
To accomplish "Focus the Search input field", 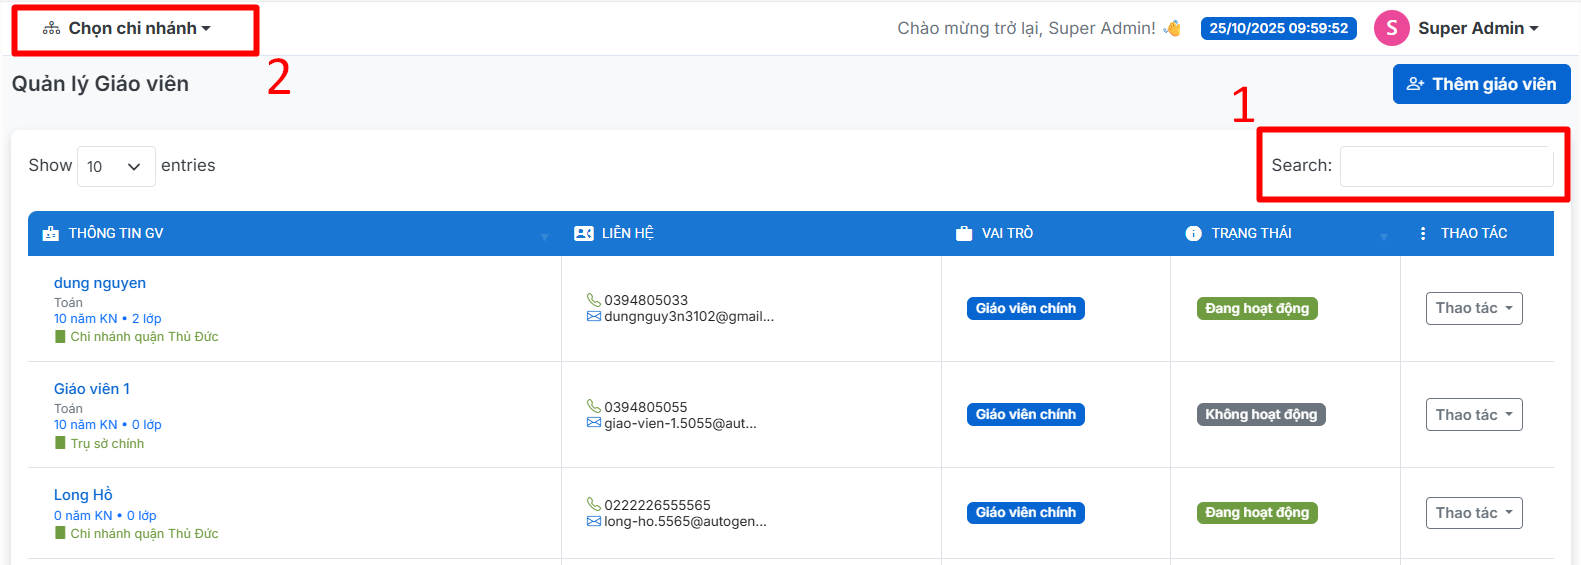I will [1446, 166].
